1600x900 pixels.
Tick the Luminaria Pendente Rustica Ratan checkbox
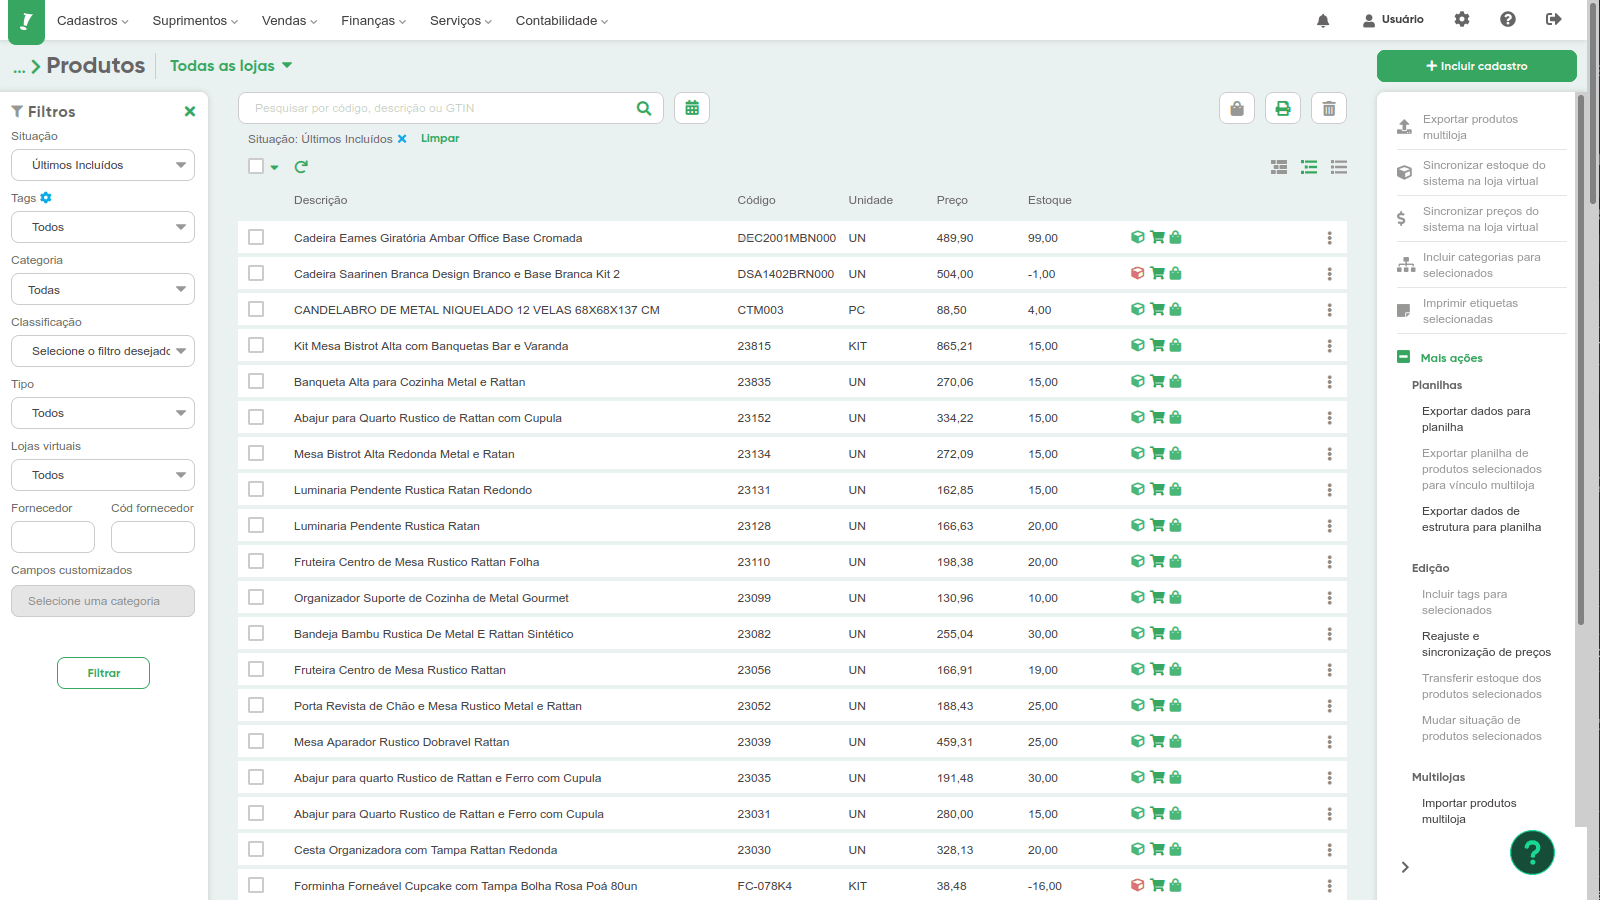click(x=256, y=526)
